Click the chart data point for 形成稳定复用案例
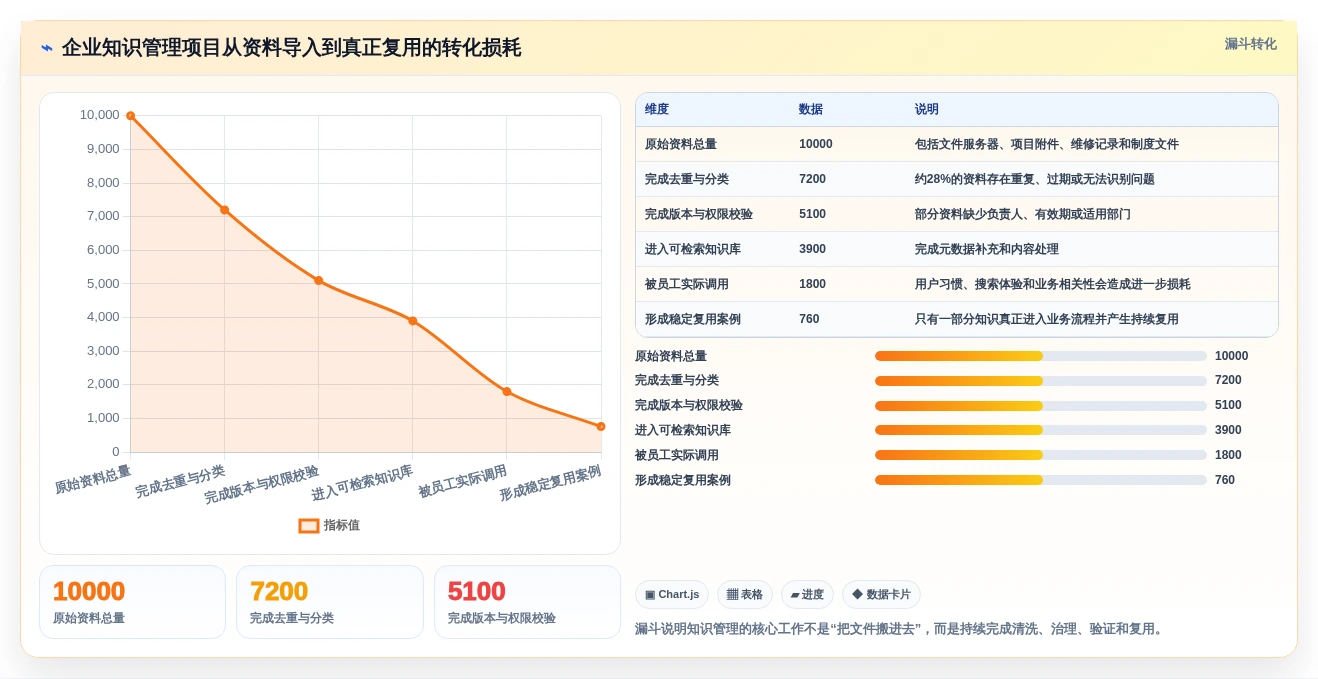 coord(600,427)
